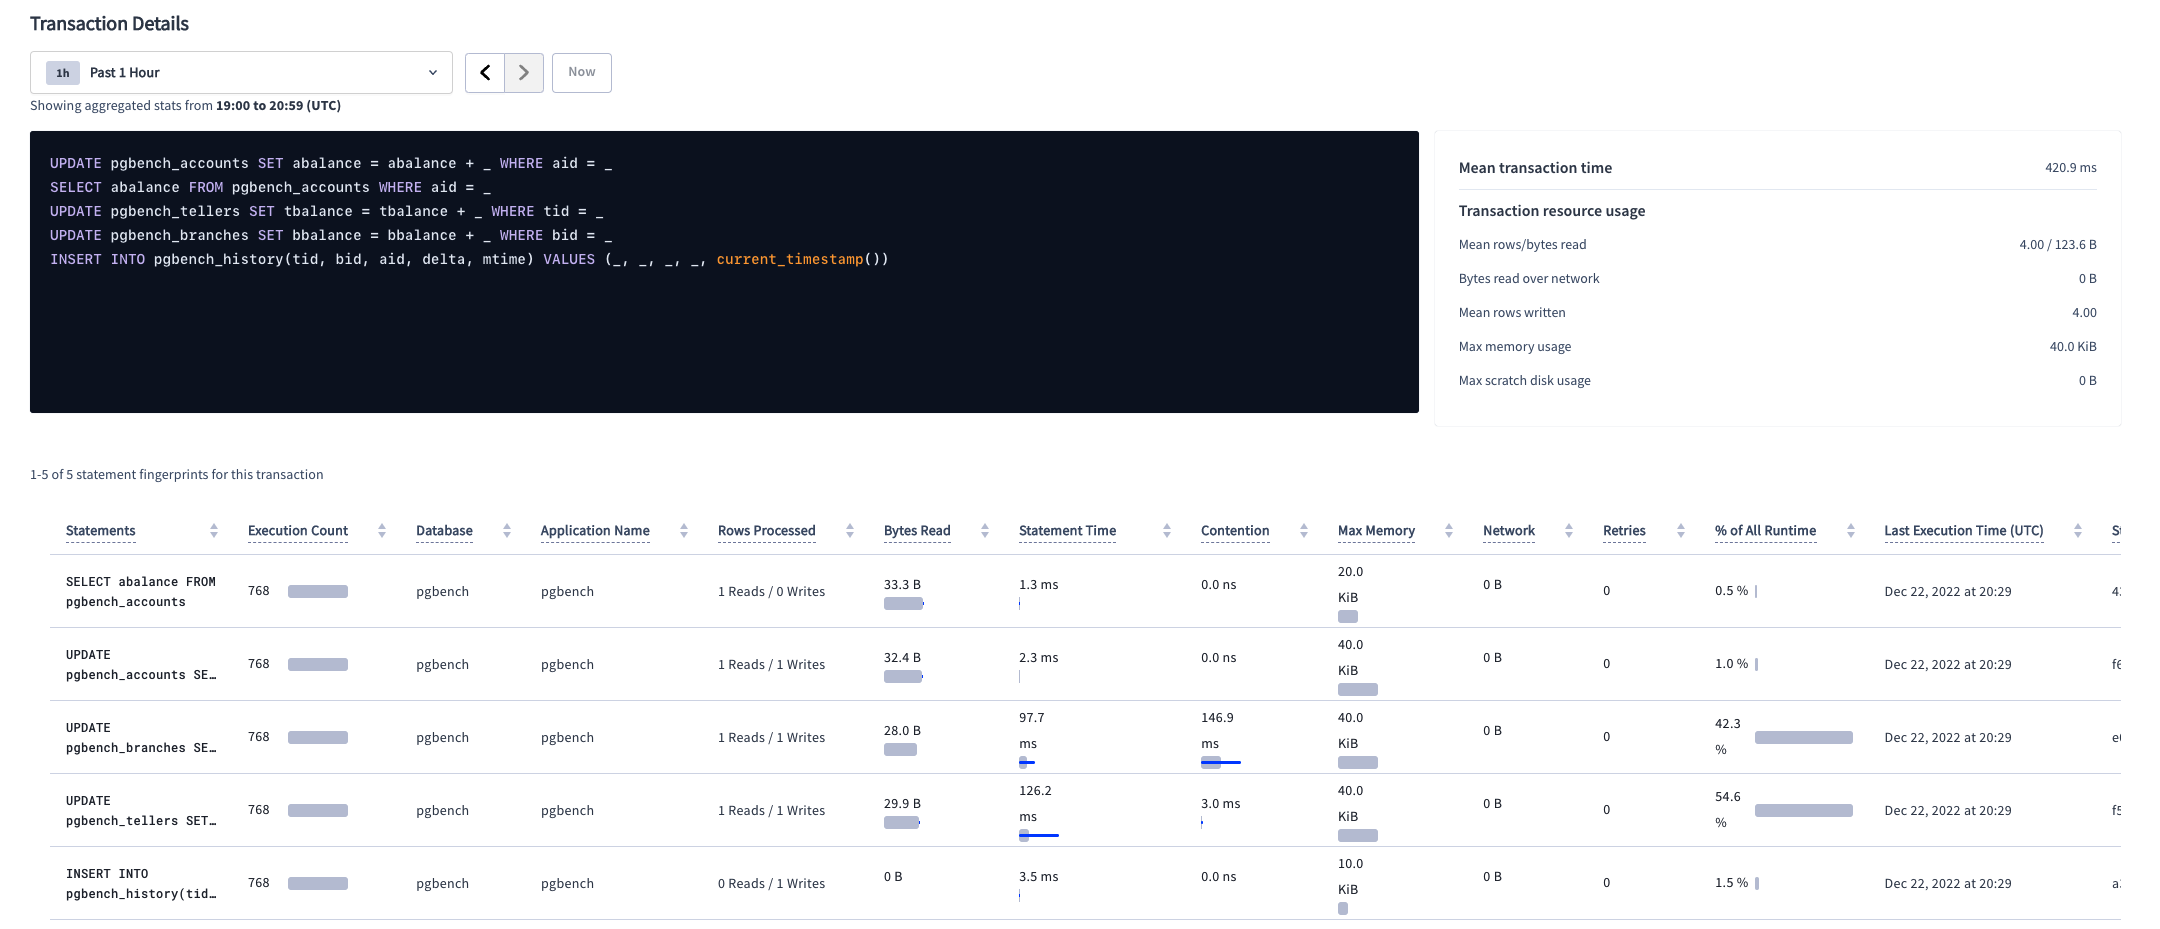Click the Rows Processed column header
This screenshot has height=929, width=2160.
pyautogui.click(x=767, y=531)
